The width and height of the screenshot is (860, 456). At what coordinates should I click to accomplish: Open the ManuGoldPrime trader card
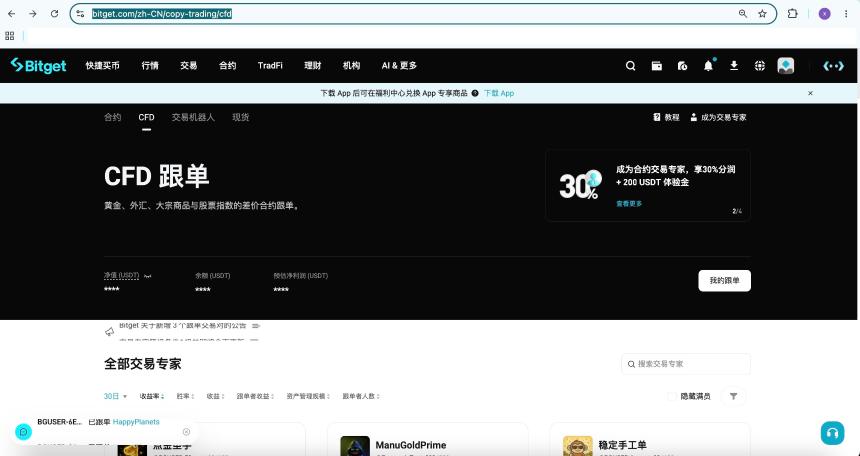[428, 440]
